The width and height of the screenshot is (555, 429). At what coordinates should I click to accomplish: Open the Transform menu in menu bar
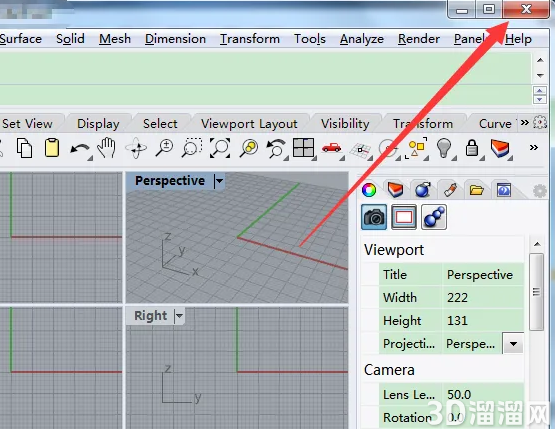250,39
